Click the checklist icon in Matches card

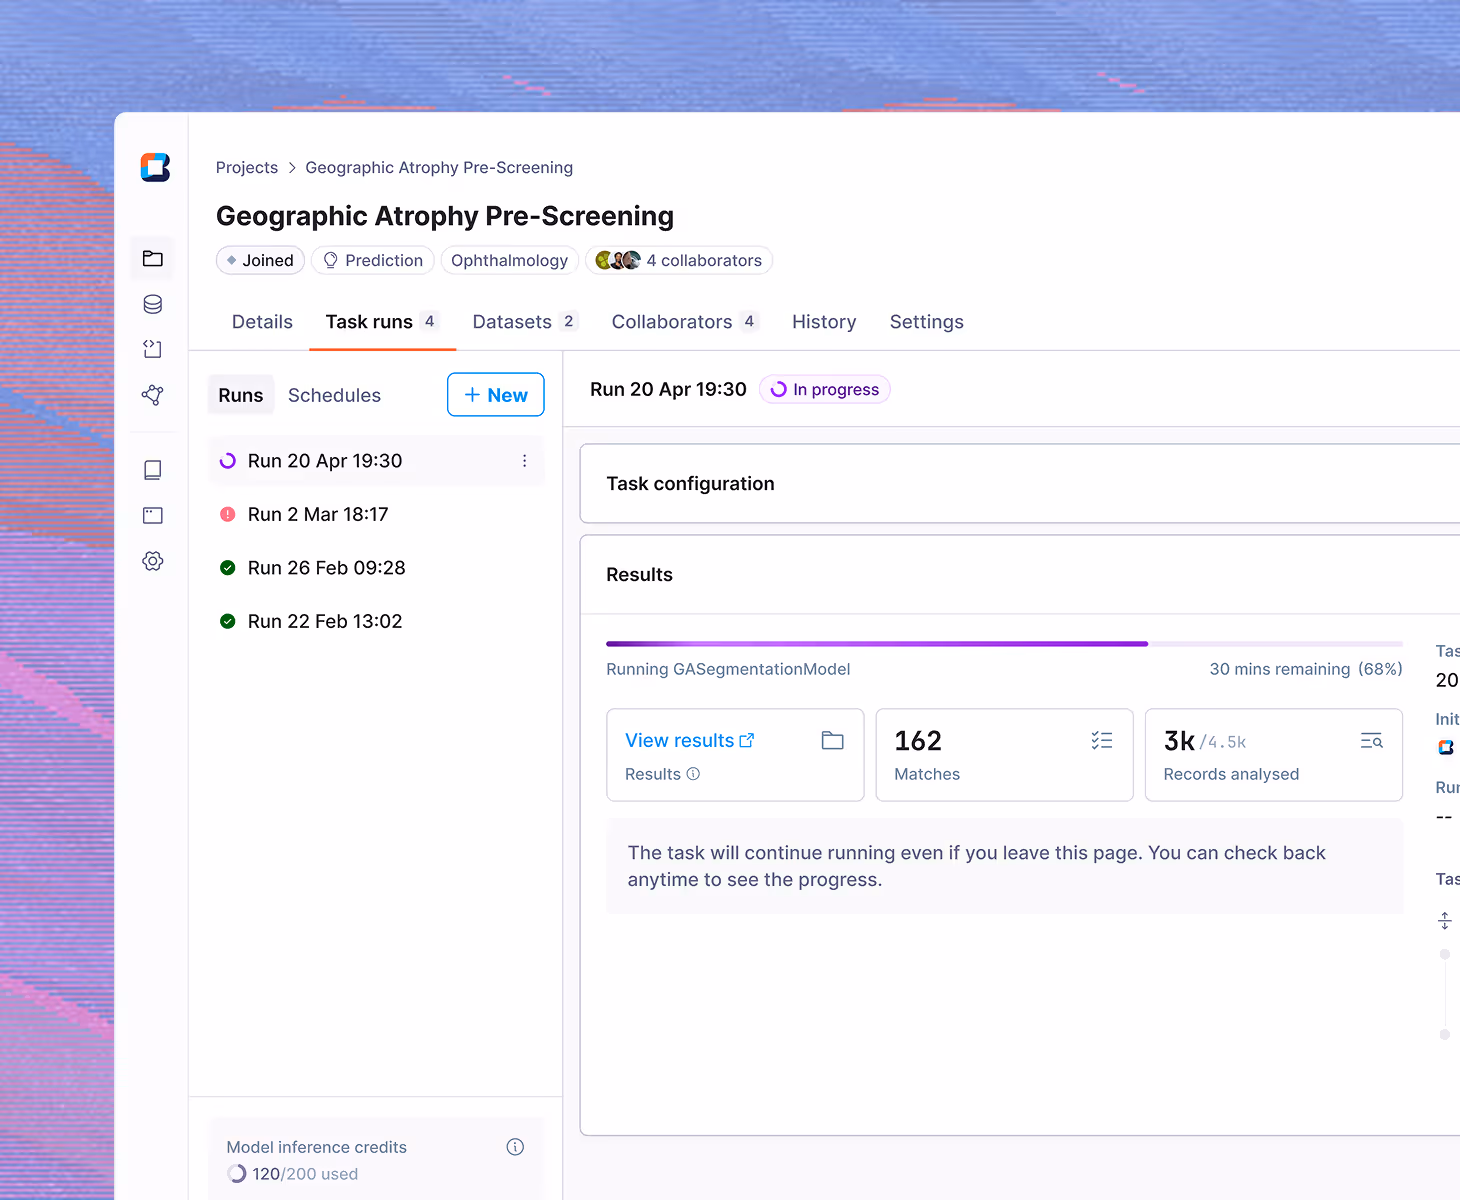1102,741
